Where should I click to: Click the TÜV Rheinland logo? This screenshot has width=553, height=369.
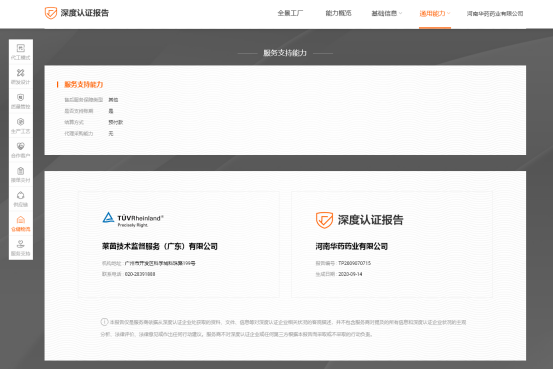tap(133, 219)
